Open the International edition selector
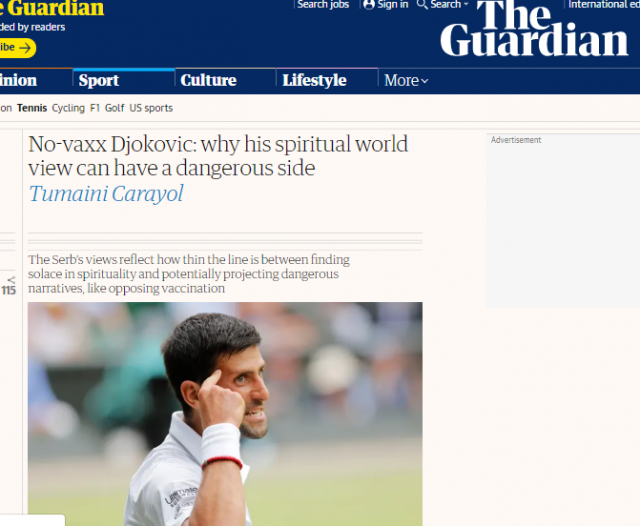 pyautogui.click(x=604, y=4)
